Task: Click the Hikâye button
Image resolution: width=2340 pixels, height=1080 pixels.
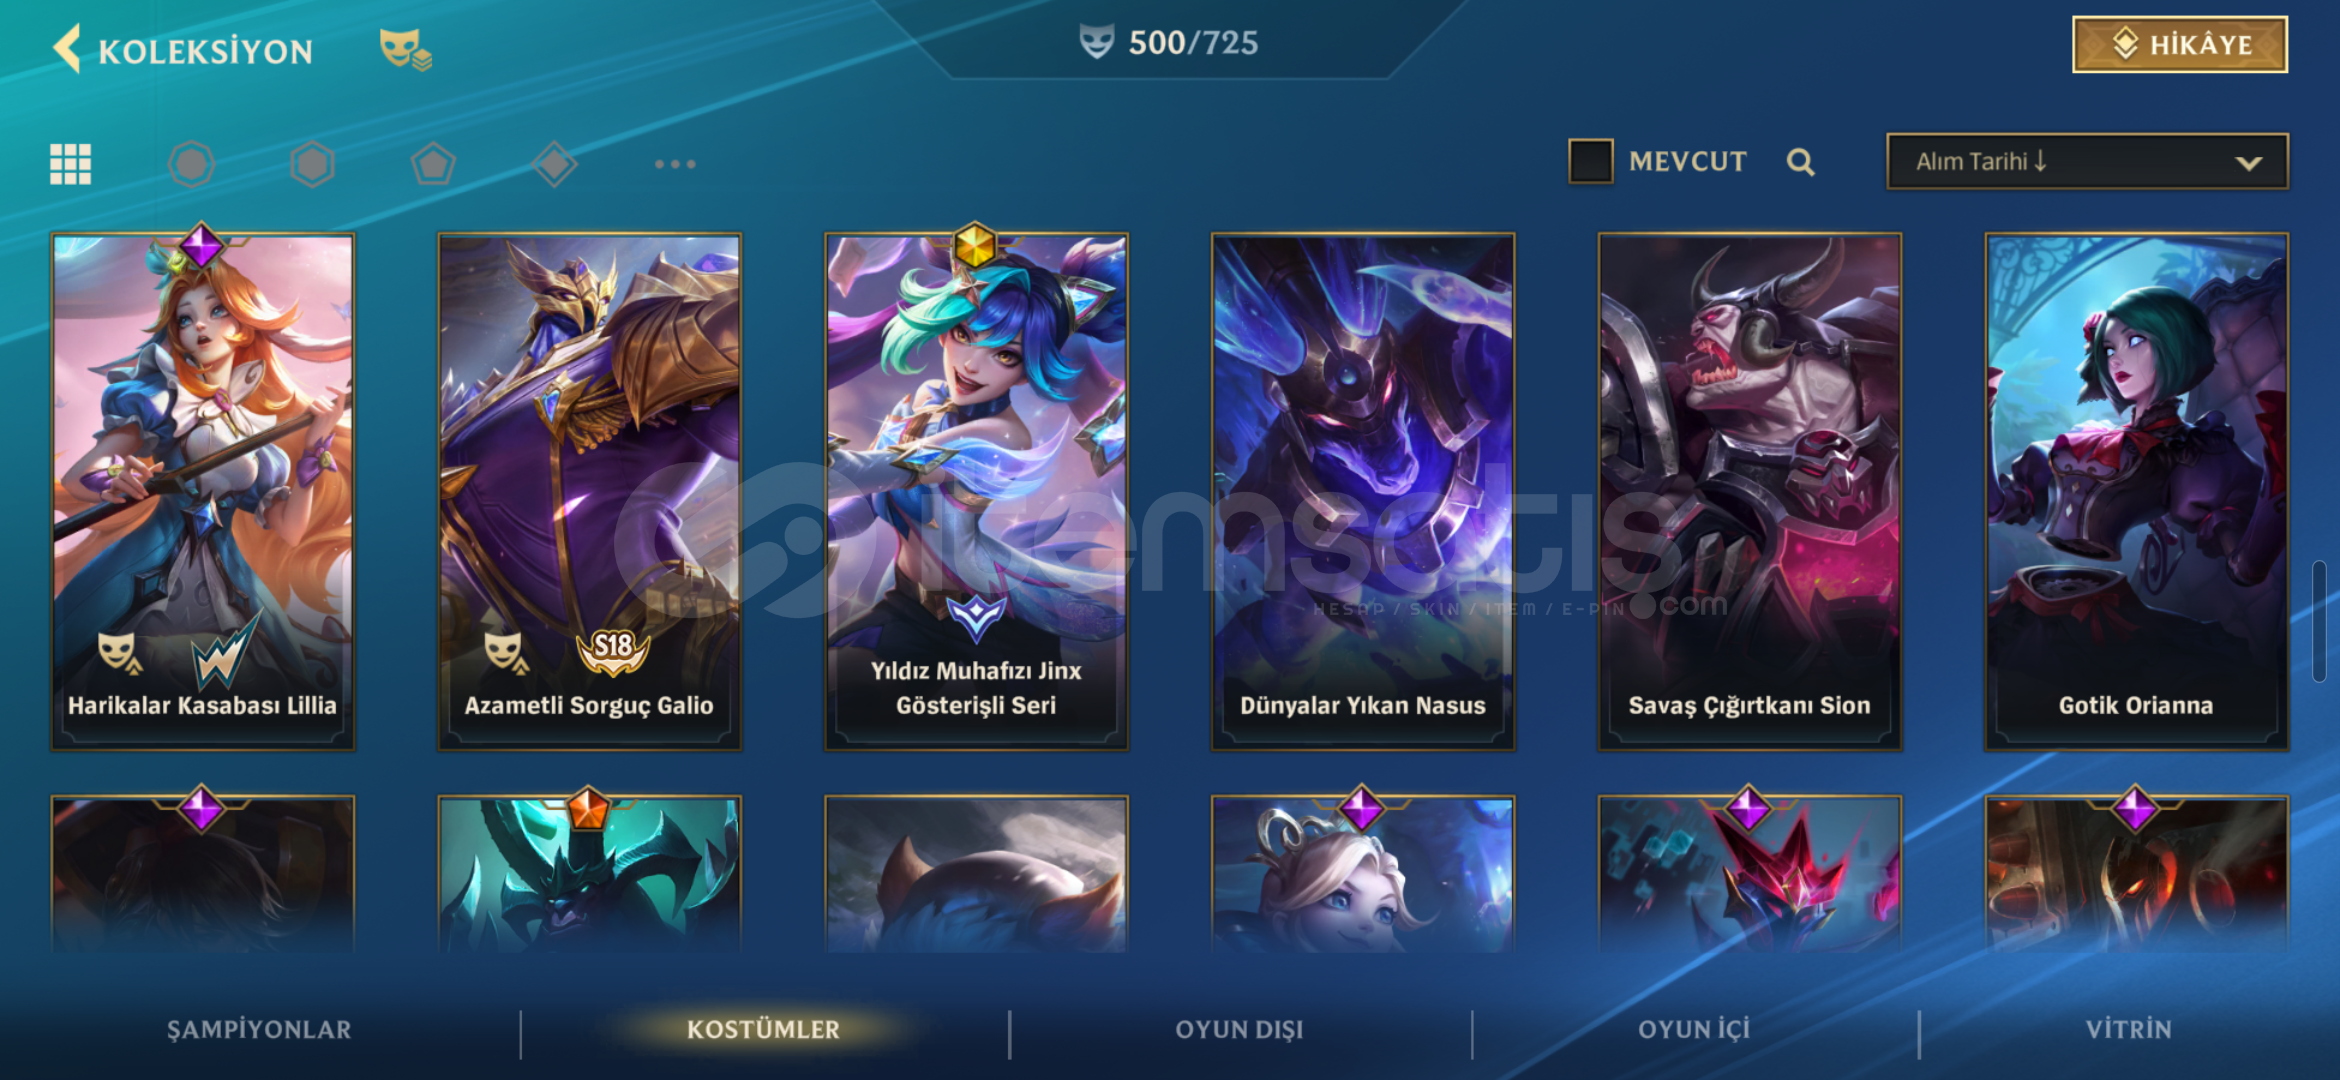Action: coord(2180,45)
